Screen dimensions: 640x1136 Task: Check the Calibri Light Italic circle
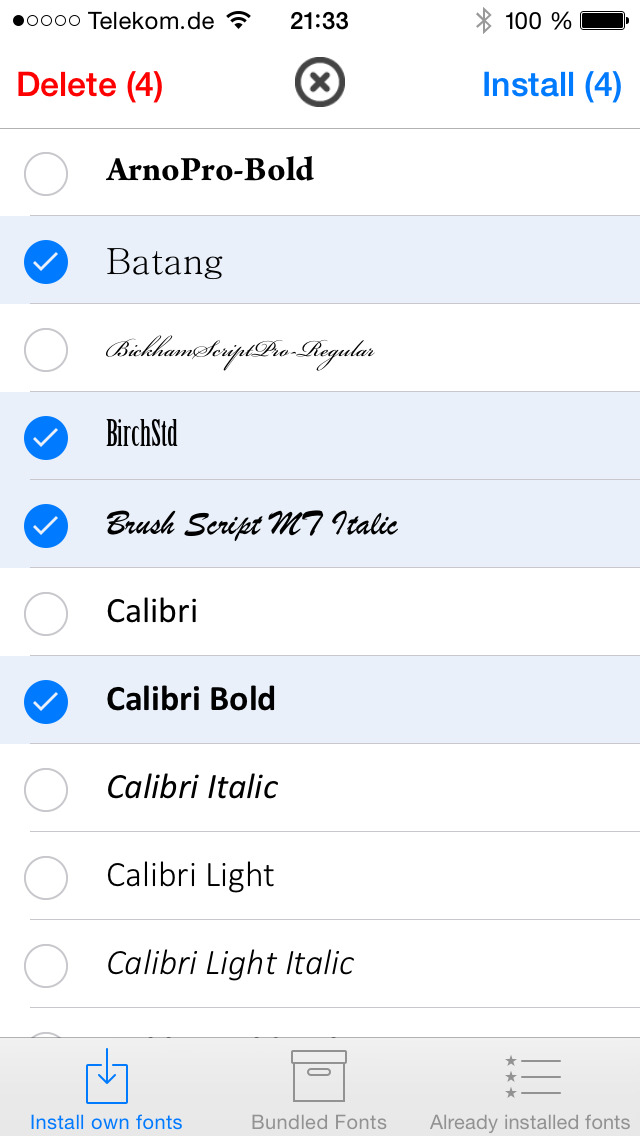point(46,966)
